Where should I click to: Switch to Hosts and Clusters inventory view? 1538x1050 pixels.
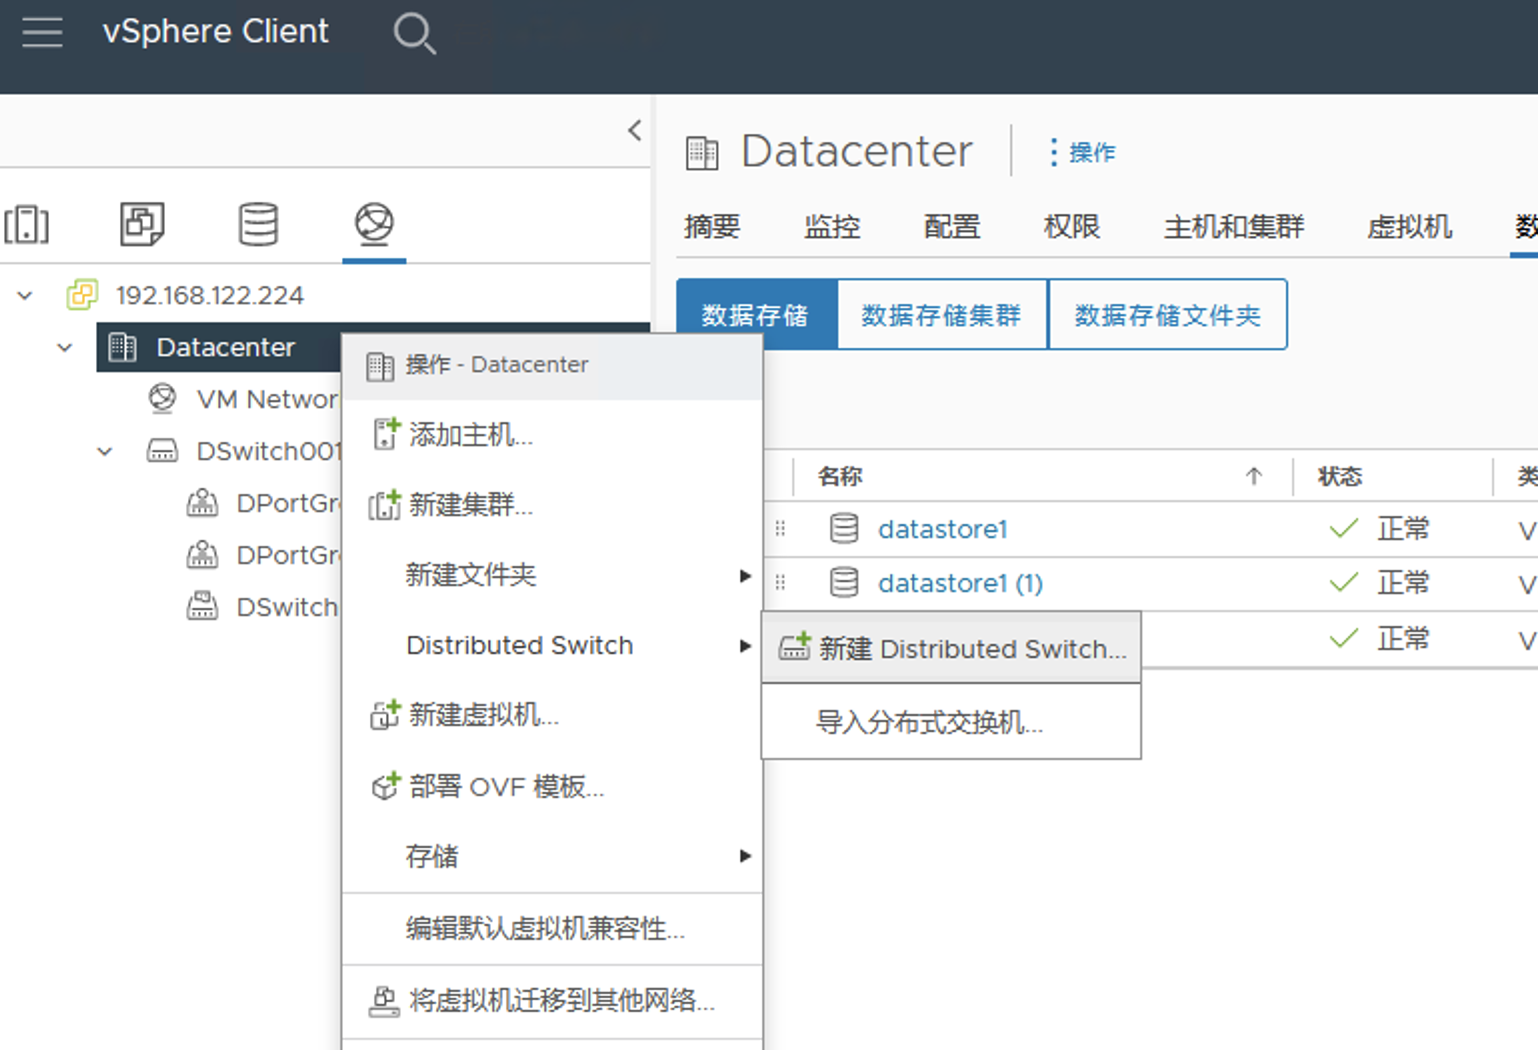click(27, 224)
